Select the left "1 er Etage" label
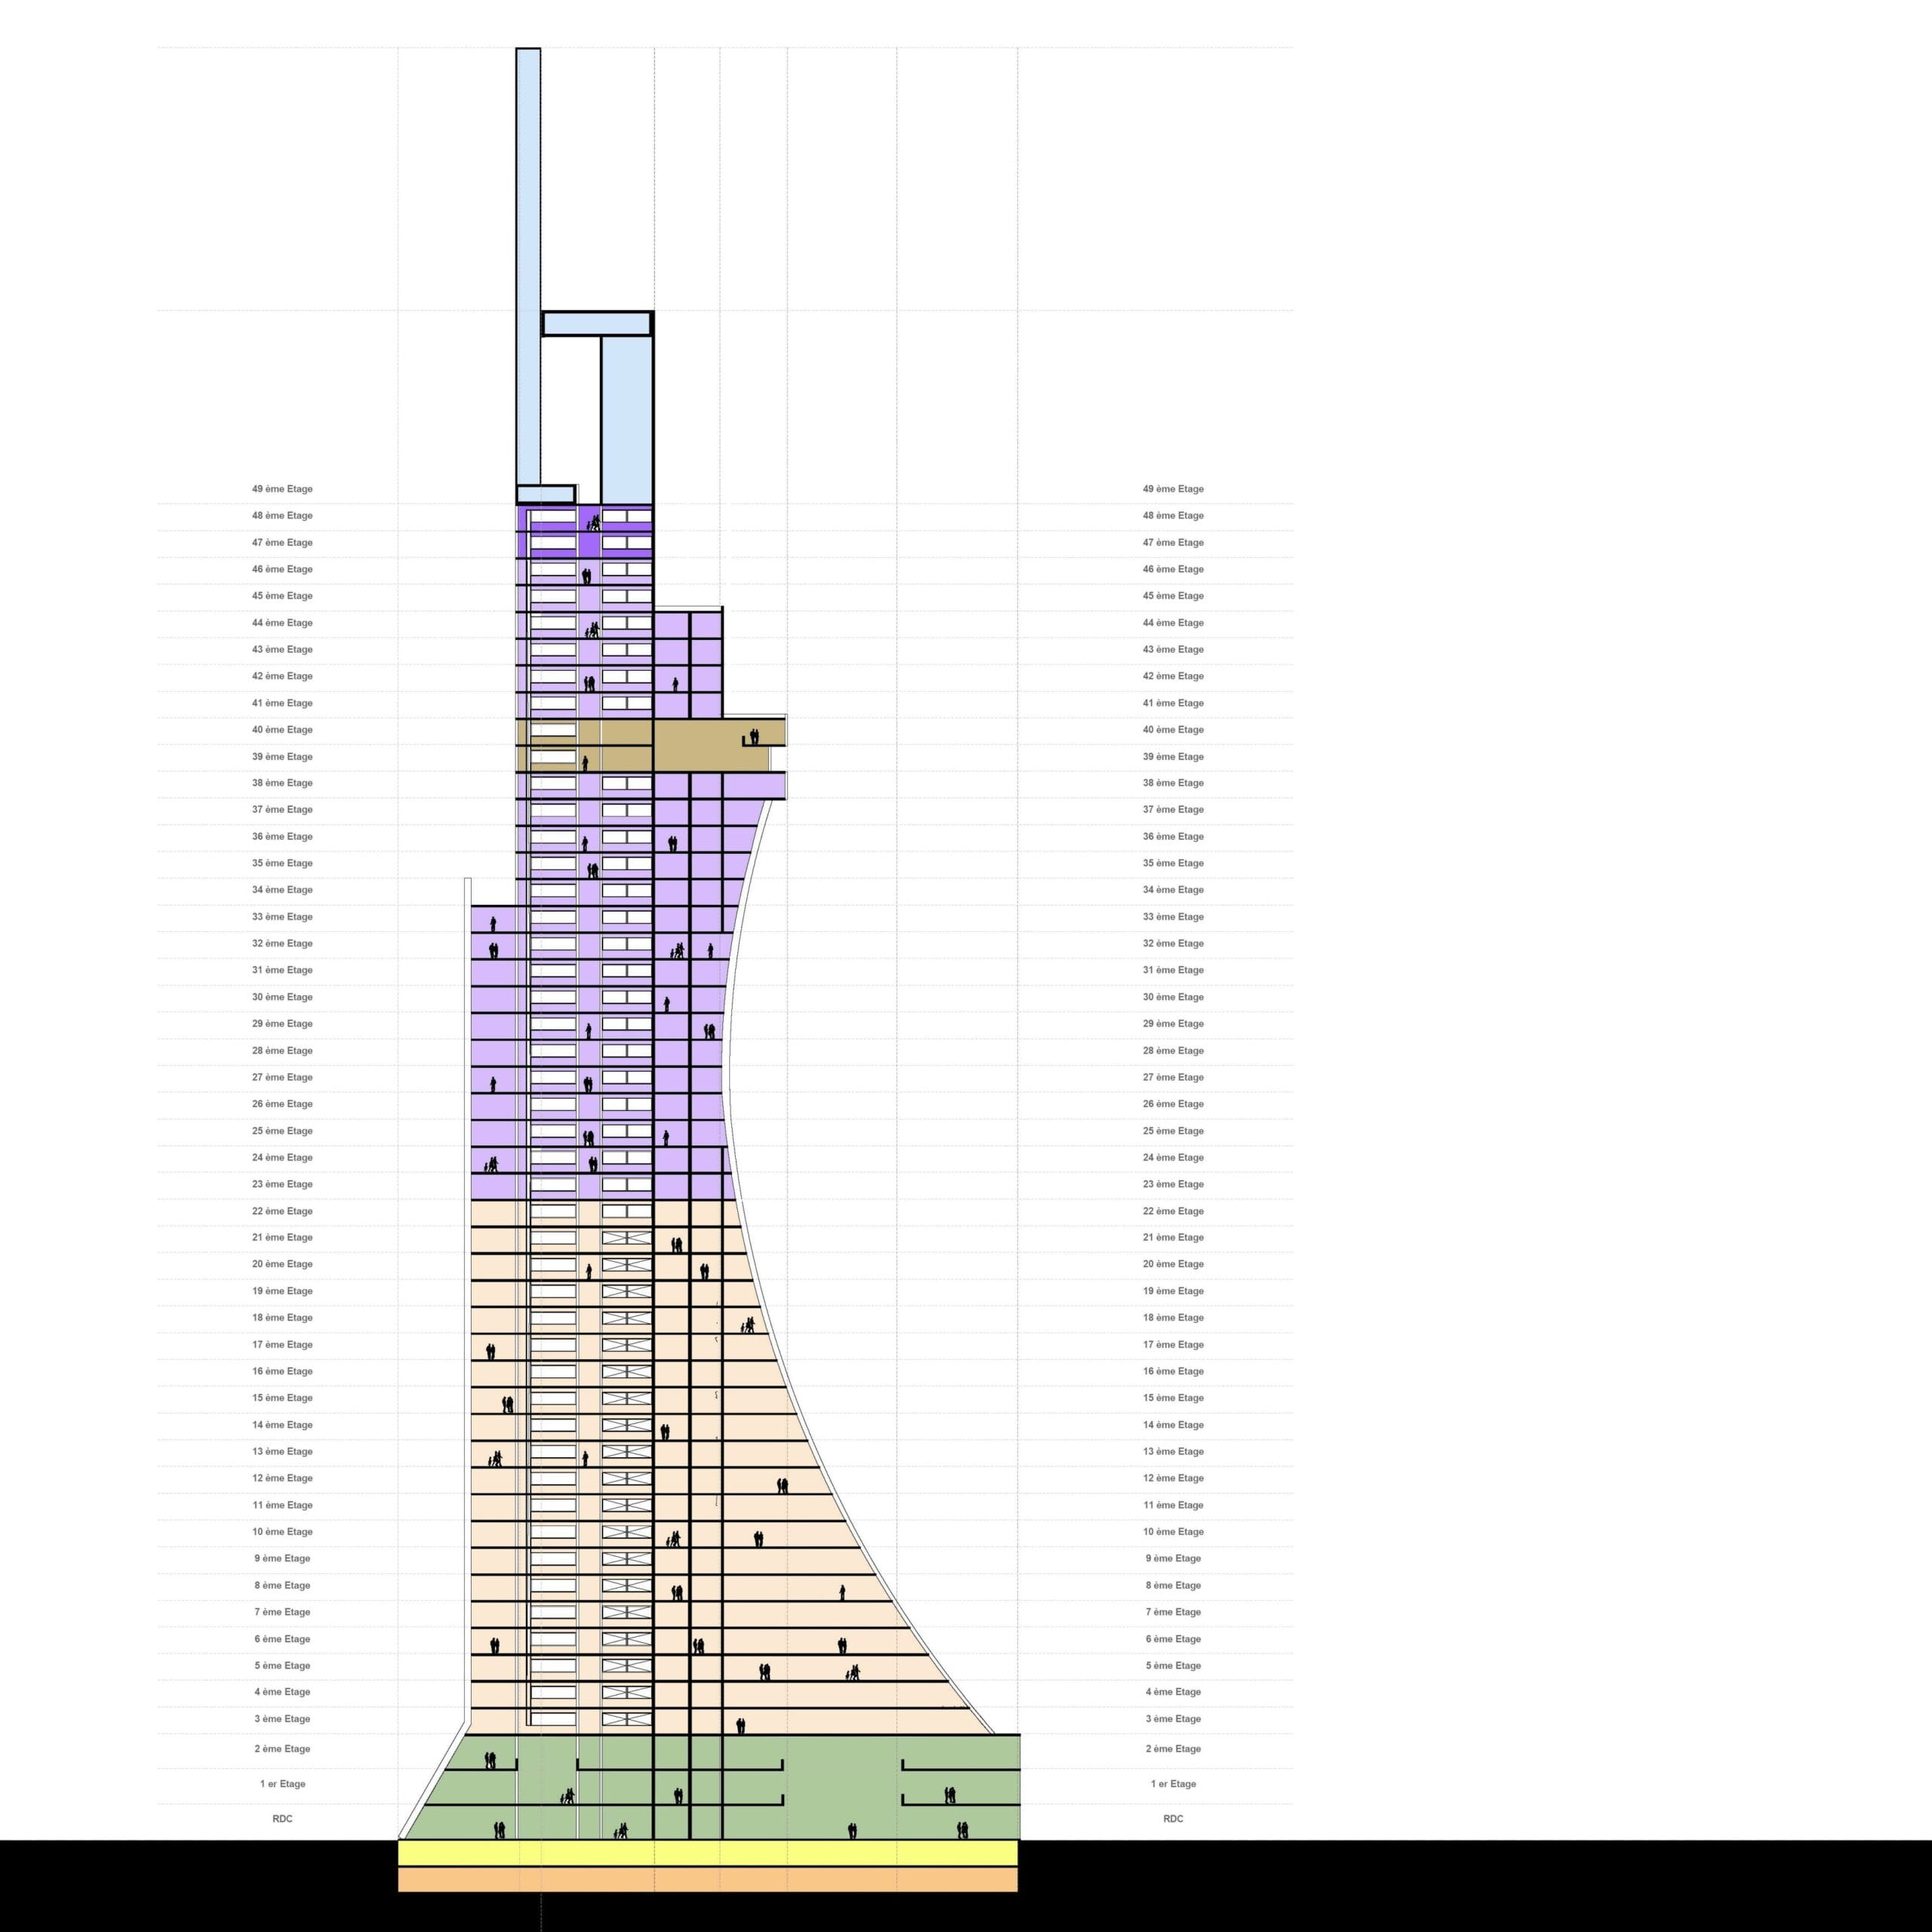Viewport: 1932px width, 1932px height. click(282, 1784)
